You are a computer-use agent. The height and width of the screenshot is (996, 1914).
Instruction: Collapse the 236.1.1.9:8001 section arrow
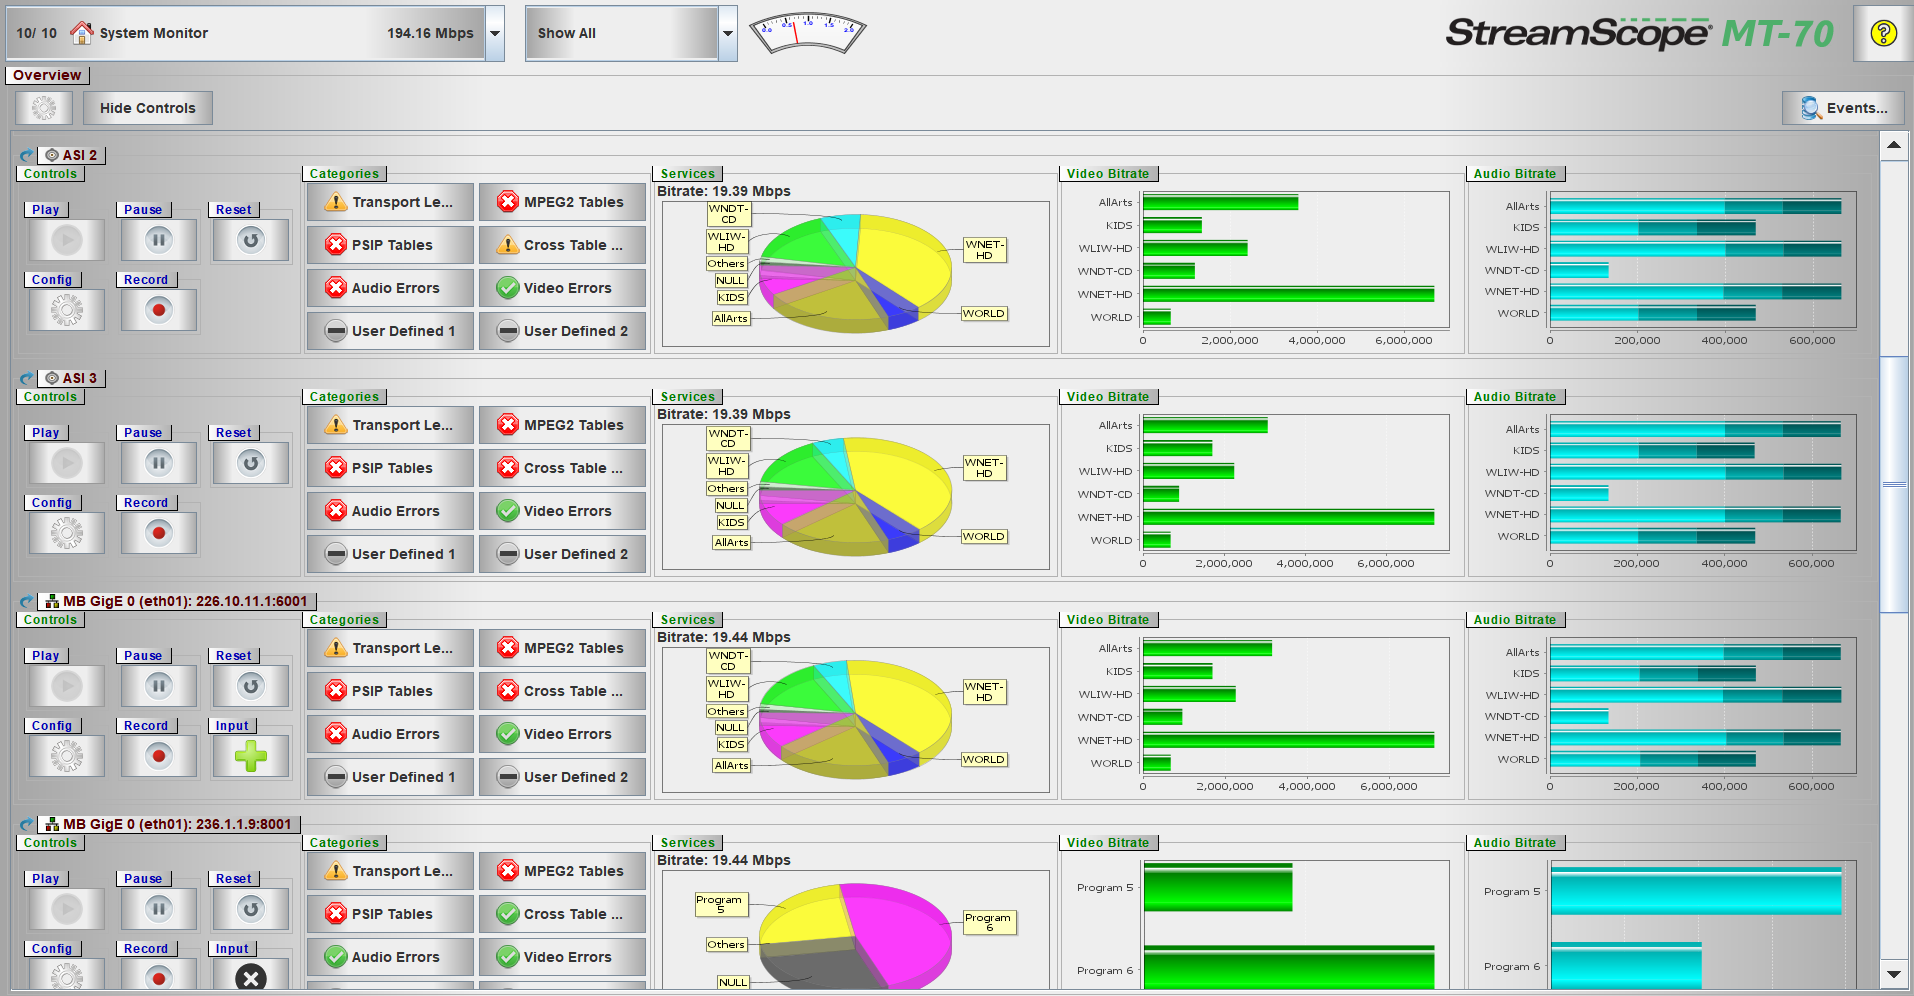point(27,825)
